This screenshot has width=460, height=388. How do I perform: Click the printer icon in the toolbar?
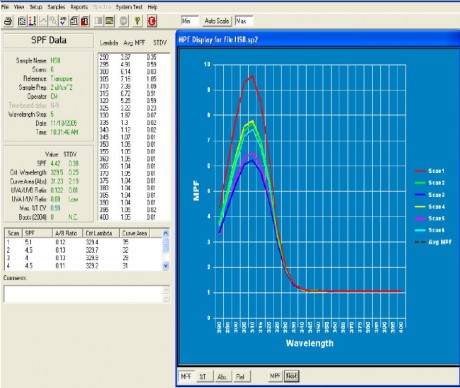(8, 21)
